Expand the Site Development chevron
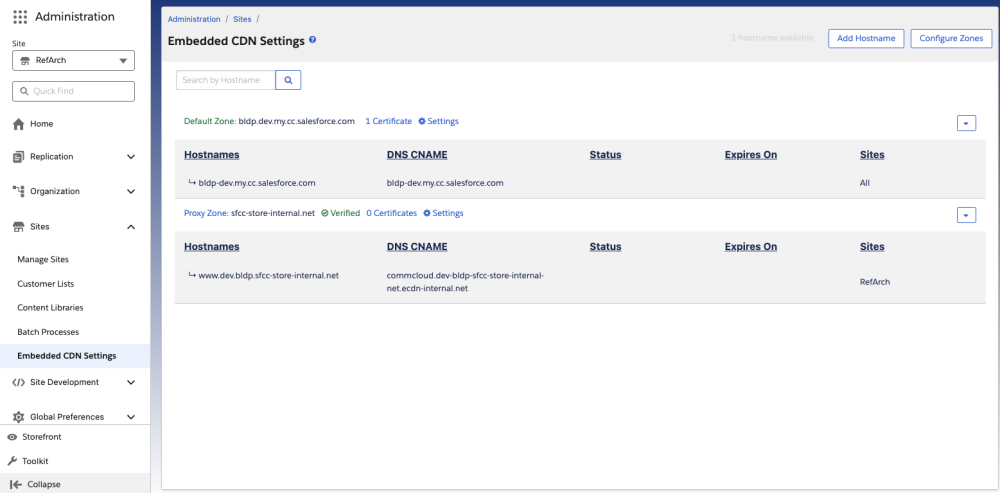This screenshot has width=1000, height=493. click(131, 383)
